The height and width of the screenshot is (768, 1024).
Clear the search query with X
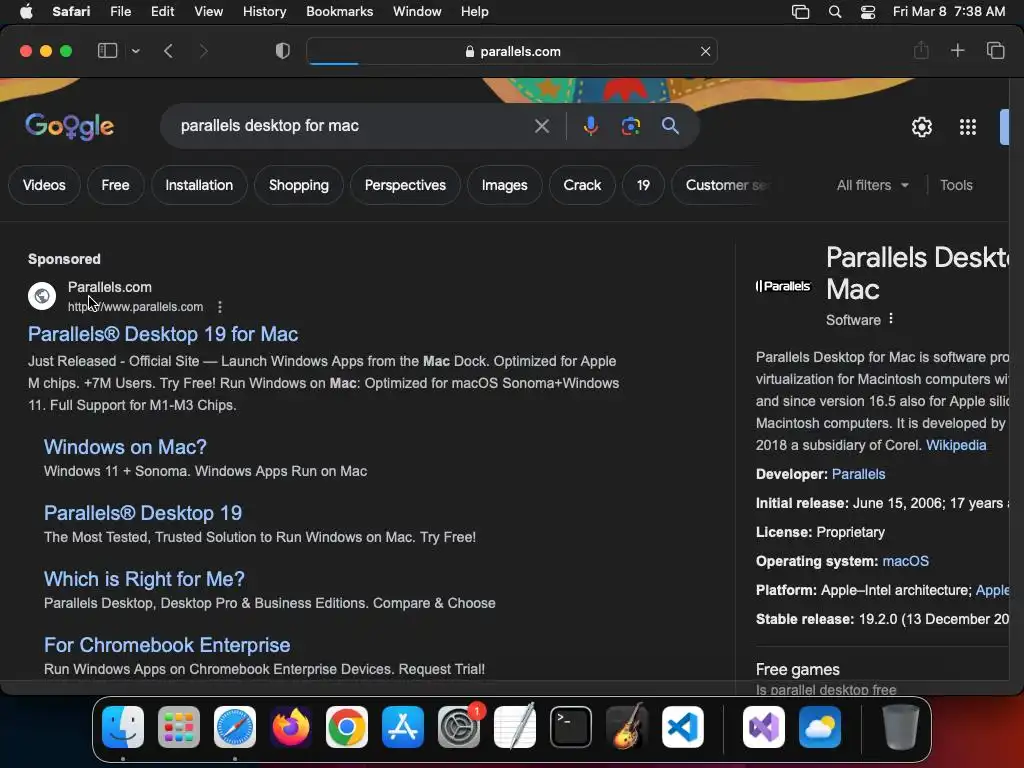pyautogui.click(x=541, y=126)
